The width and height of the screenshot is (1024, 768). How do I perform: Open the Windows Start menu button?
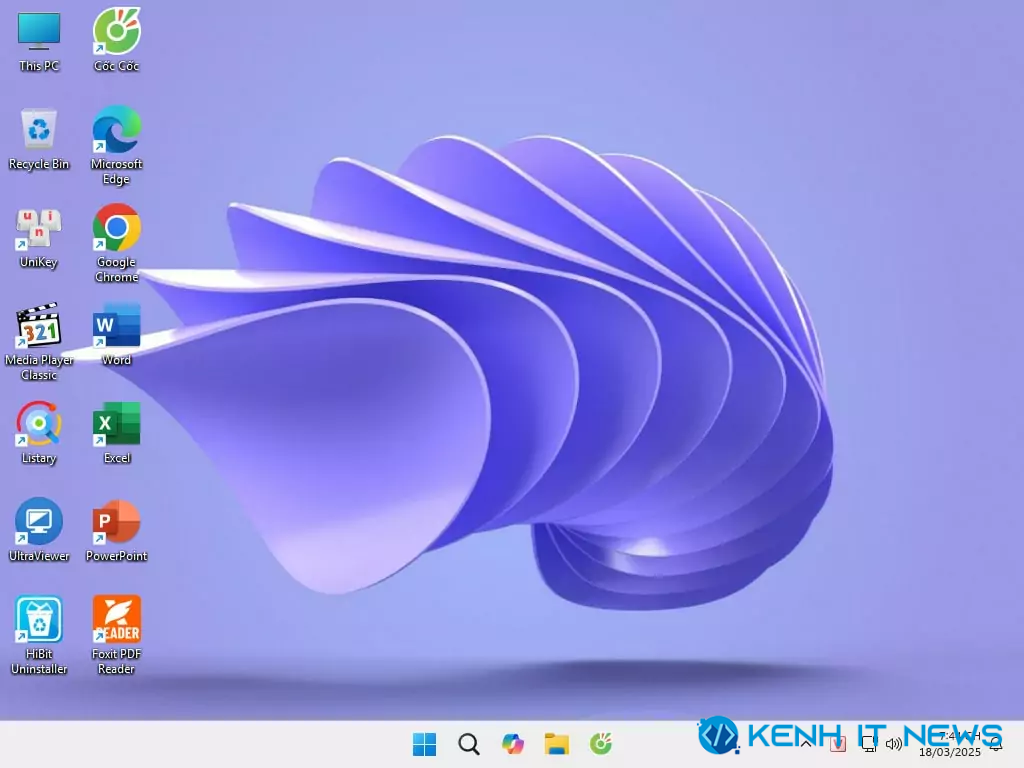point(424,744)
